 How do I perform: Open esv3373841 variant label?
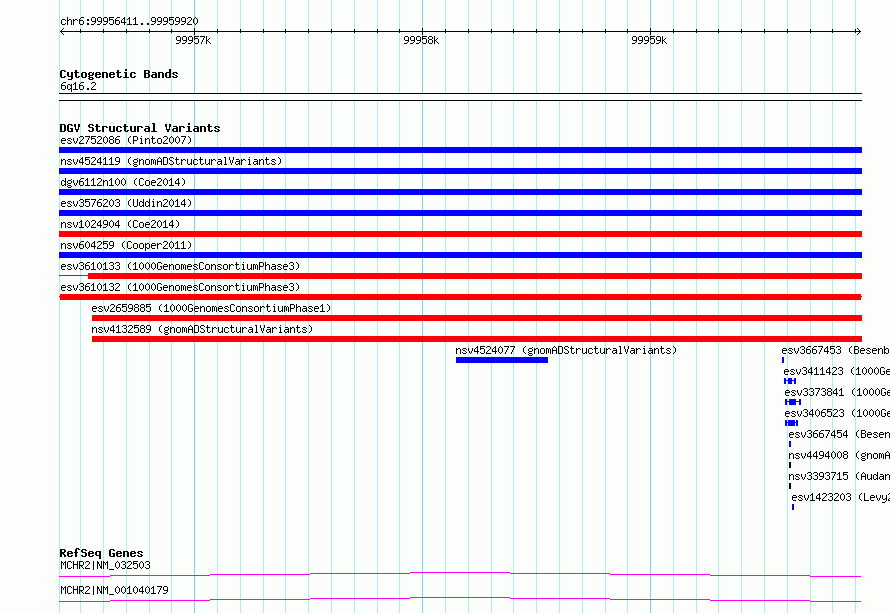point(837,392)
